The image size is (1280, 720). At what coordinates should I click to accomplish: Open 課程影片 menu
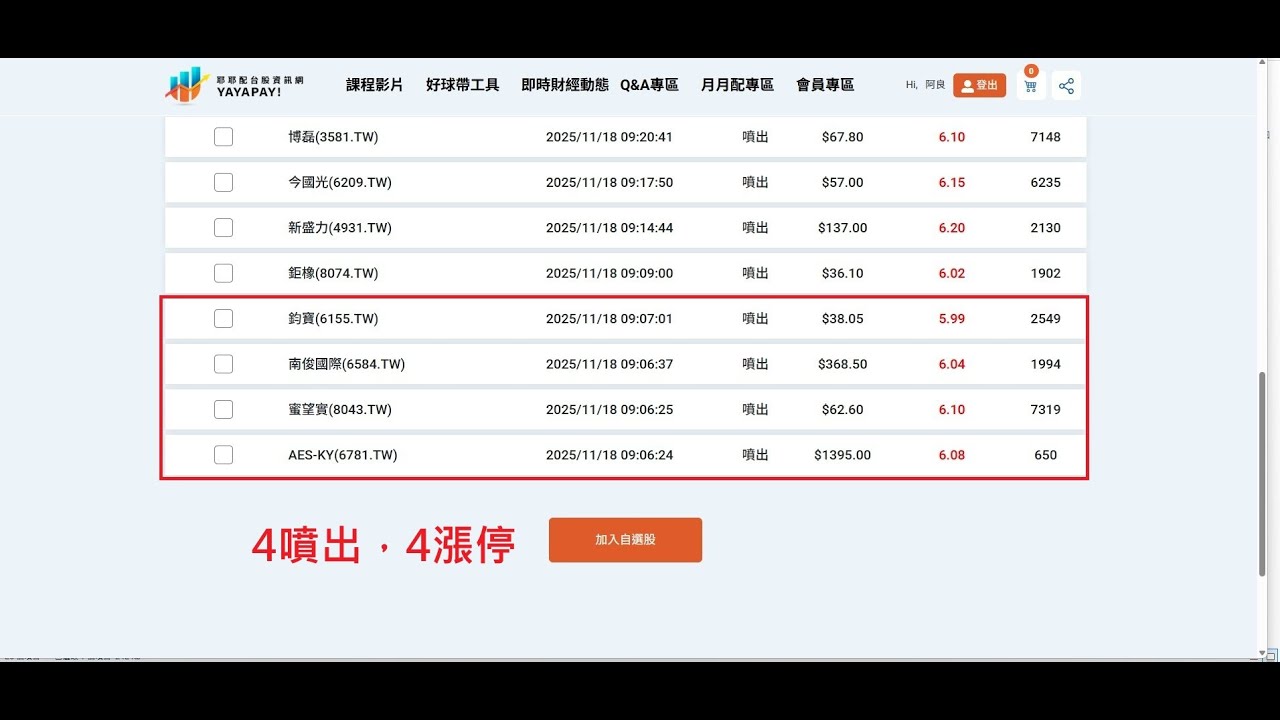tap(375, 85)
